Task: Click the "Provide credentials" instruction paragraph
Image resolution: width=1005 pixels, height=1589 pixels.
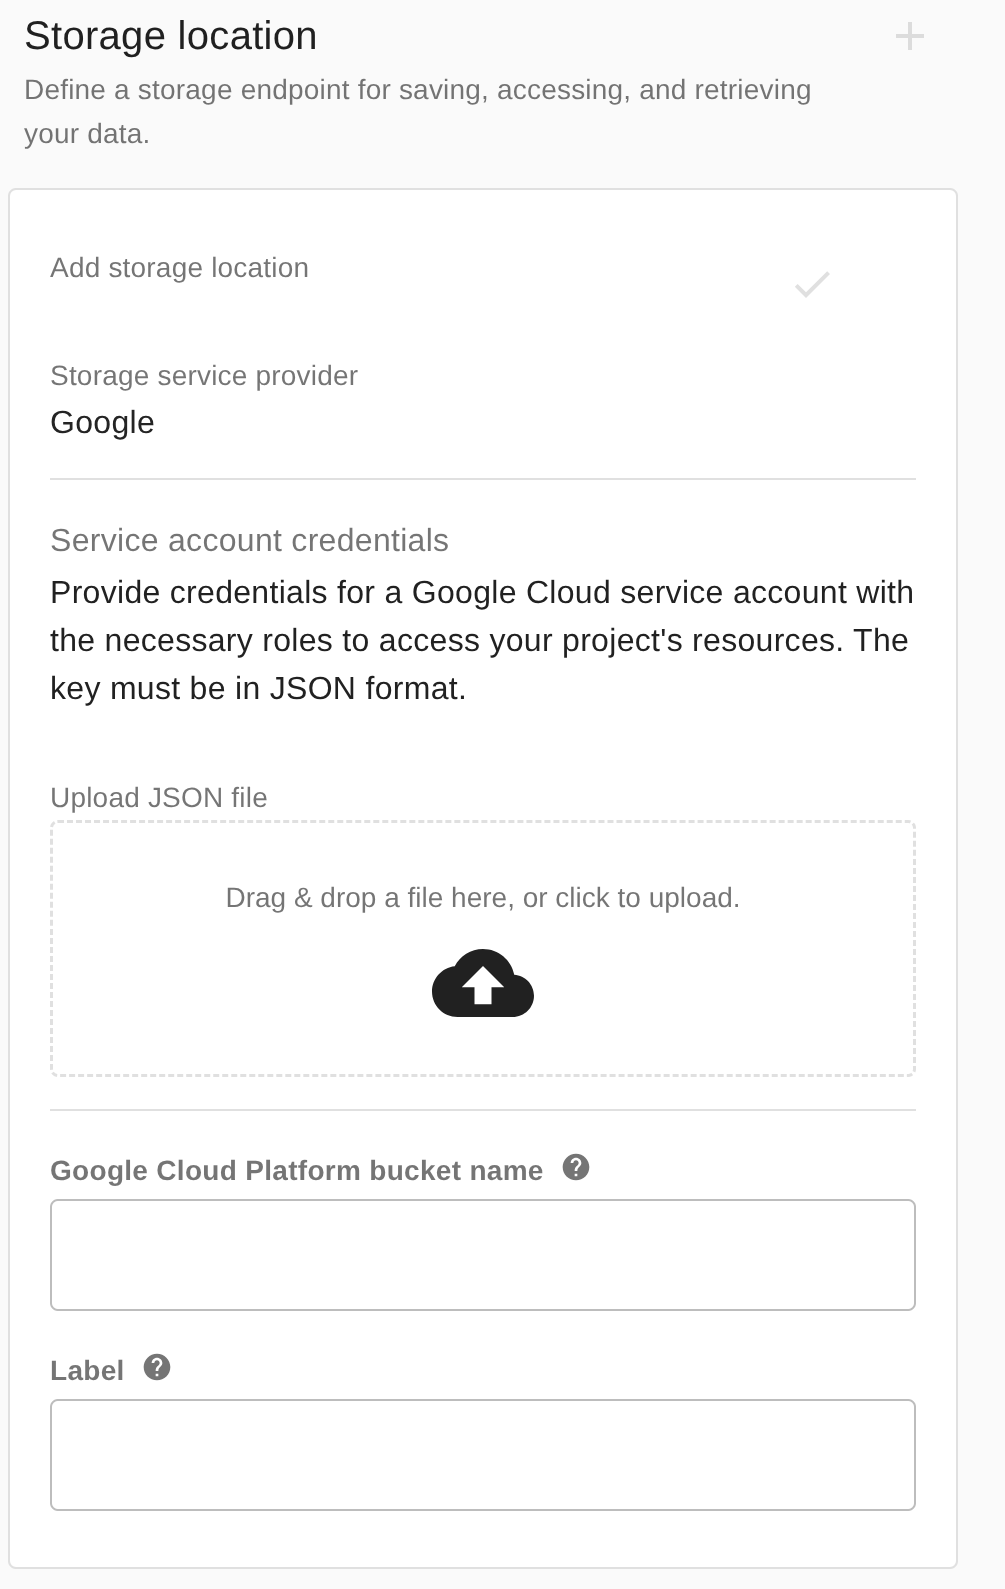Action: pos(481,640)
